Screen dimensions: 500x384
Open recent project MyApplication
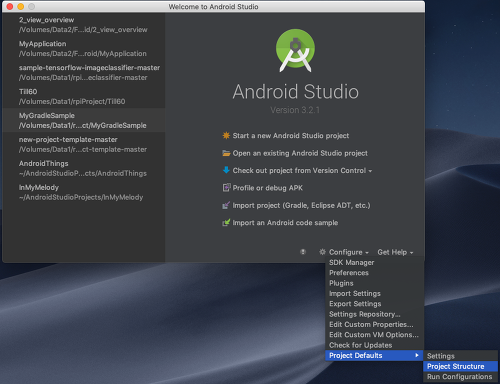(x=84, y=48)
